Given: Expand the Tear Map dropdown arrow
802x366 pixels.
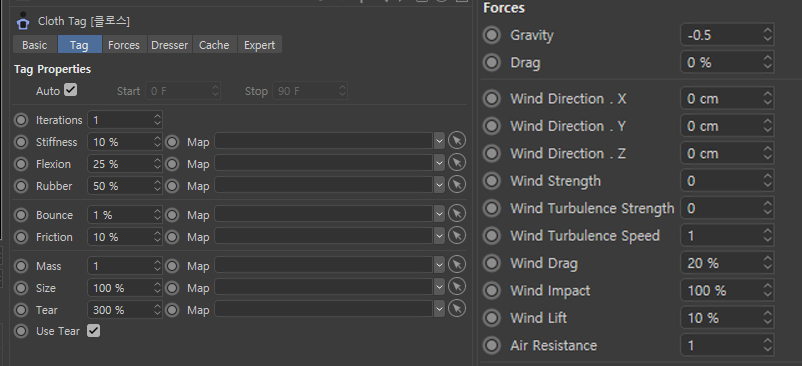Looking at the screenshot, I should click(439, 309).
